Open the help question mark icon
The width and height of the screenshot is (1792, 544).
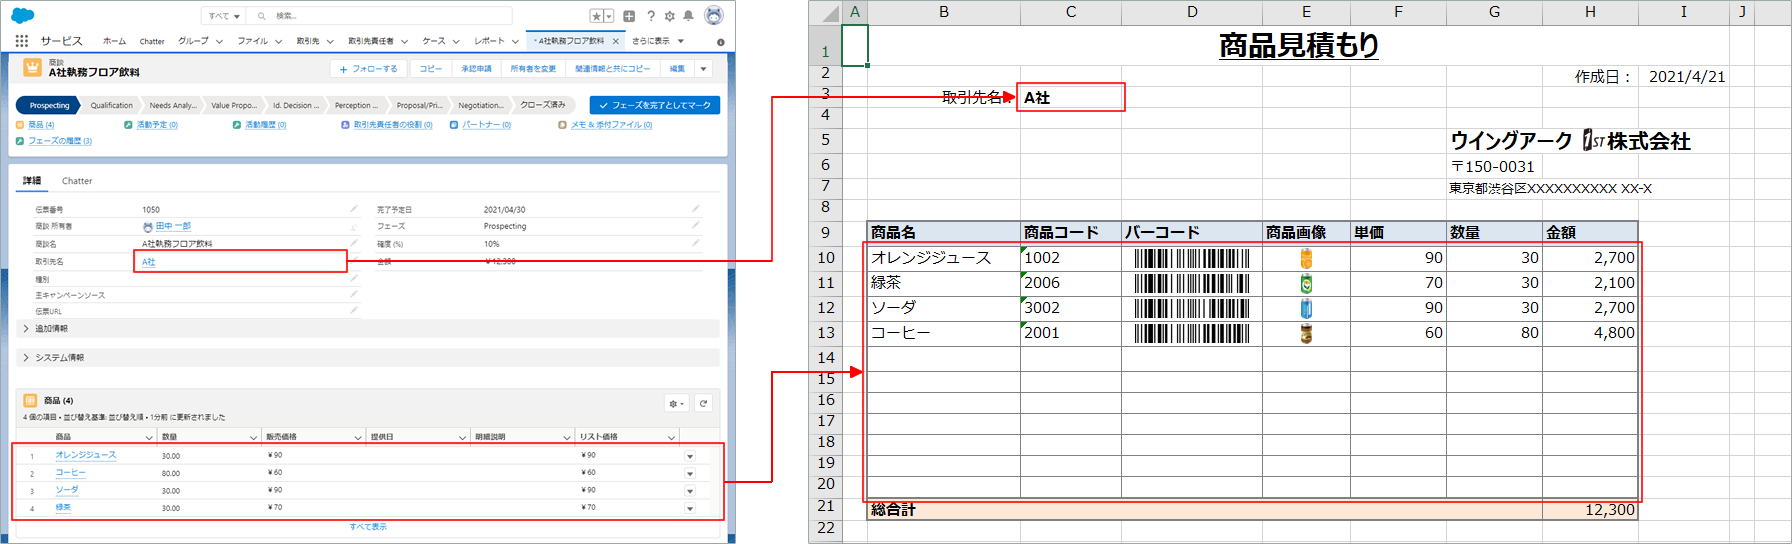pos(651,16)
